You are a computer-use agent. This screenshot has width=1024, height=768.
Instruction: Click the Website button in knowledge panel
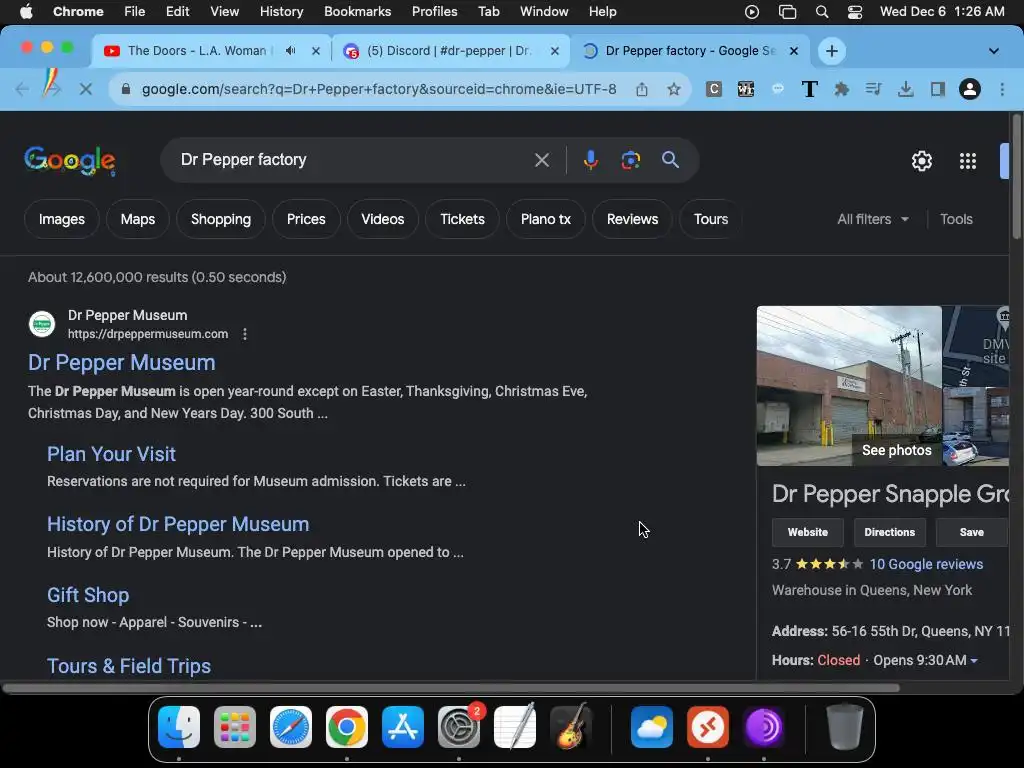pos(807,532)
